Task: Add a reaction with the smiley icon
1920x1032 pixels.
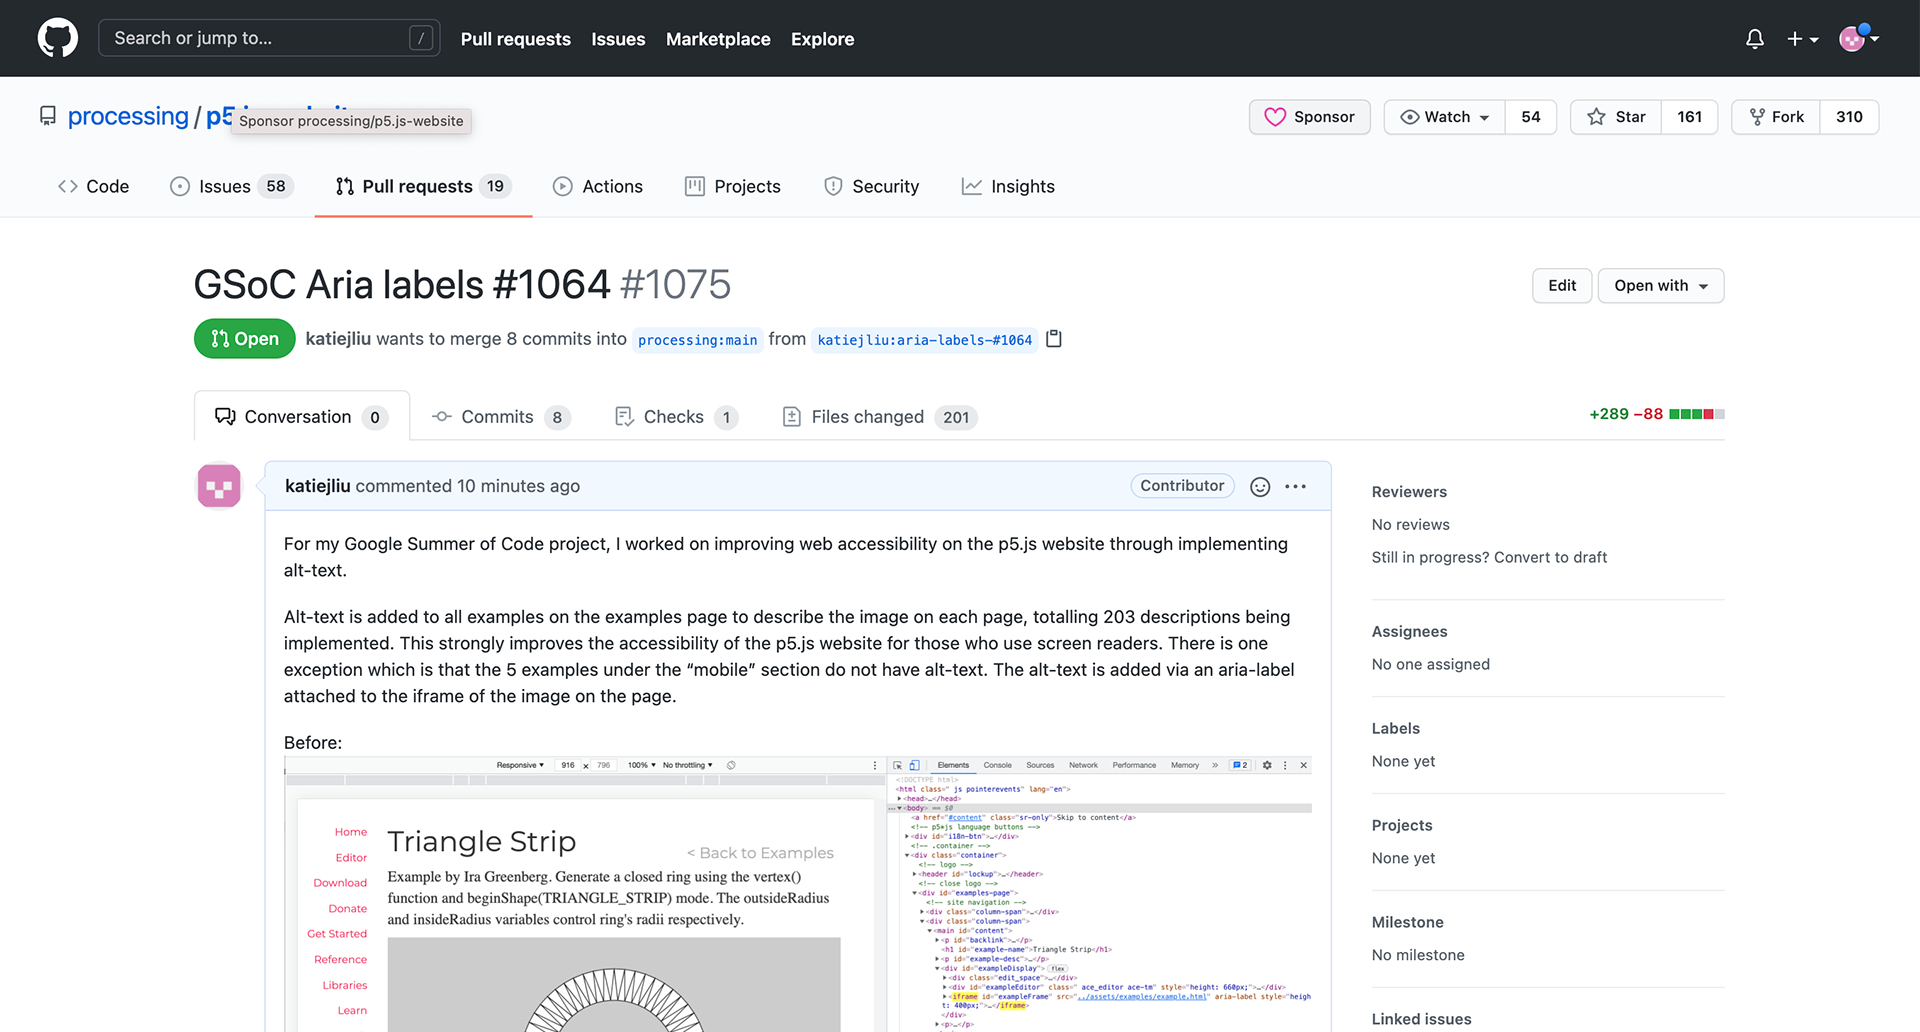Action: [x=1260, y=486]
